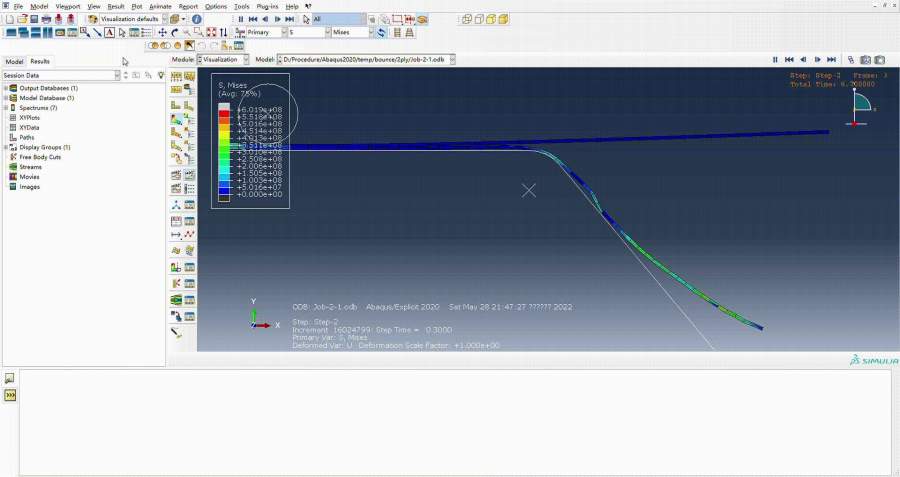Click the Print icon in the toolbar
The image size is (900, 477).
(x=46, y=19)
